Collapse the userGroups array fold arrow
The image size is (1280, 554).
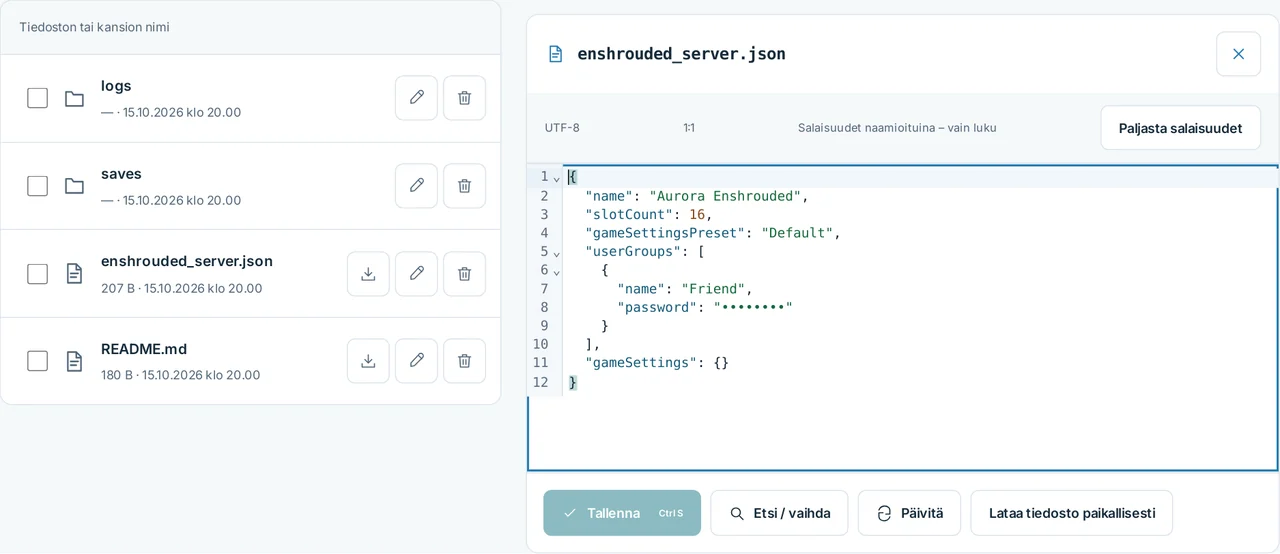pyautogui.click(x=557, y=252)
